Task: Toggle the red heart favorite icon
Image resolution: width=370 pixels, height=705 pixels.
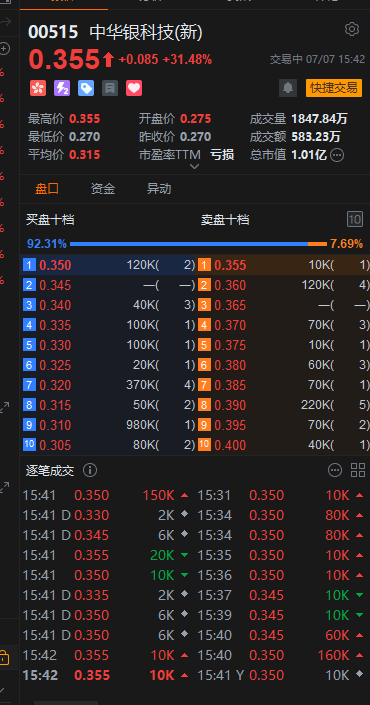Action: [x=134, y=88]
